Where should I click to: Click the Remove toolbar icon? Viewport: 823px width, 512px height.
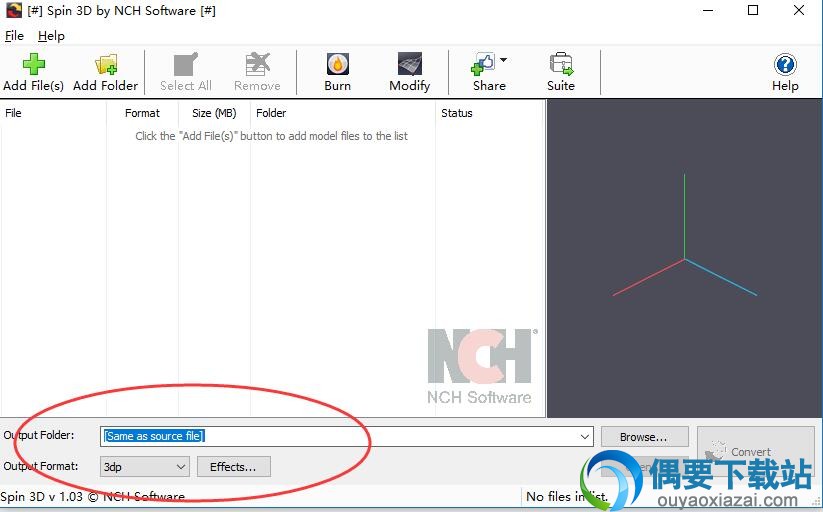pos(257,64)
